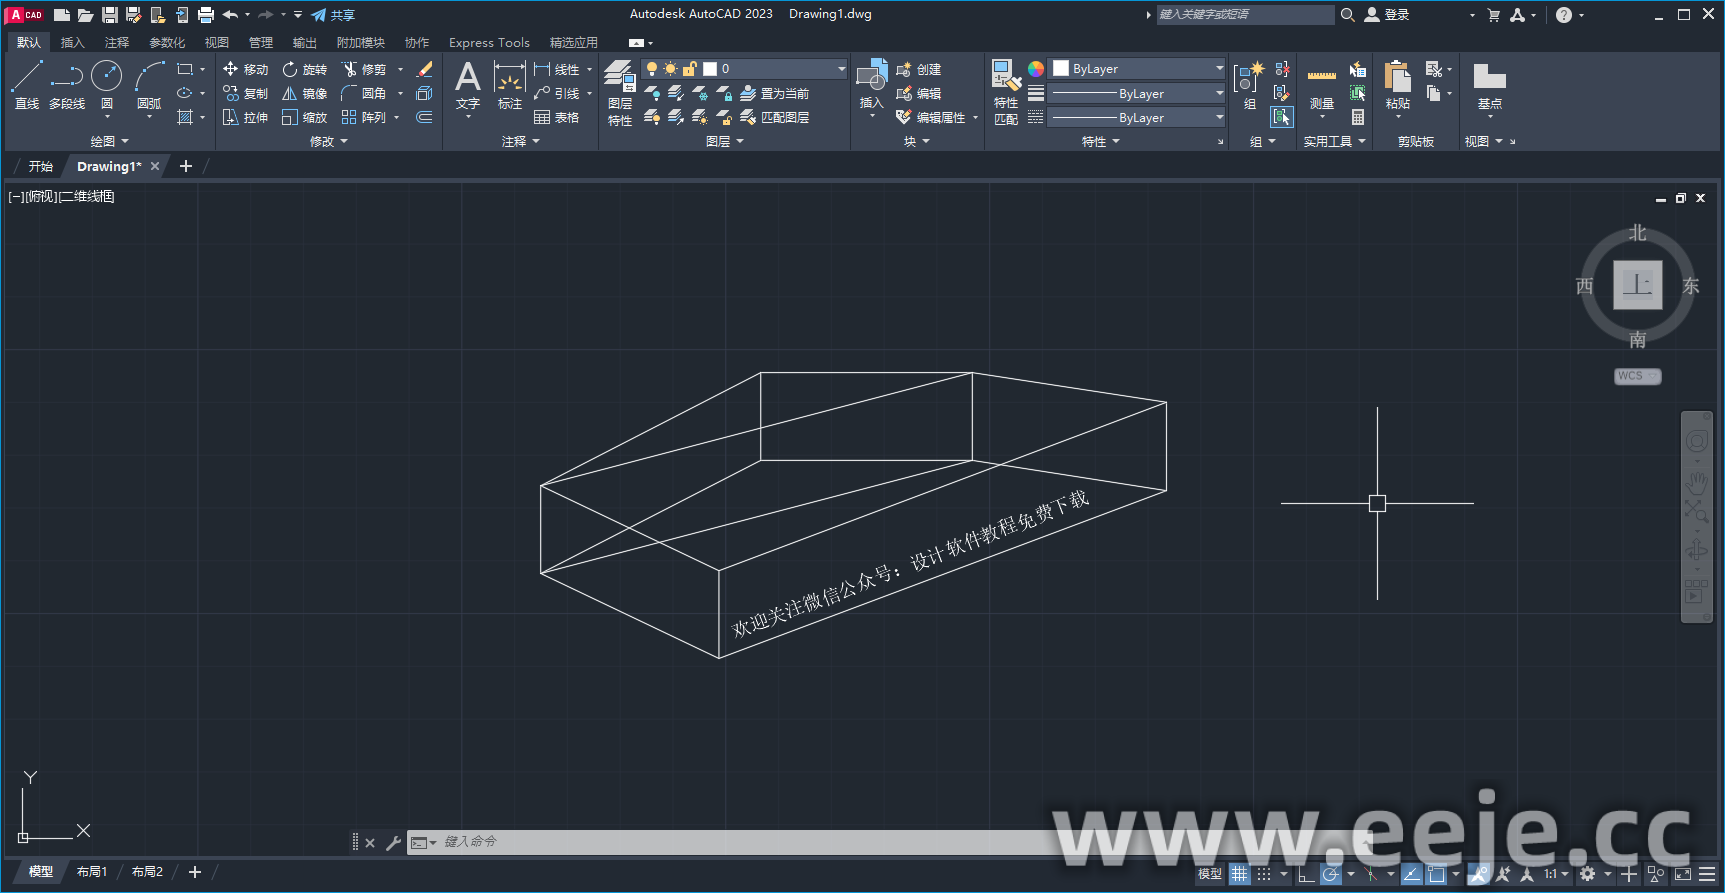Viewport: 1725px width, 893px height.
Task: Click the 移动 (Move) tool
Action: 246,69
